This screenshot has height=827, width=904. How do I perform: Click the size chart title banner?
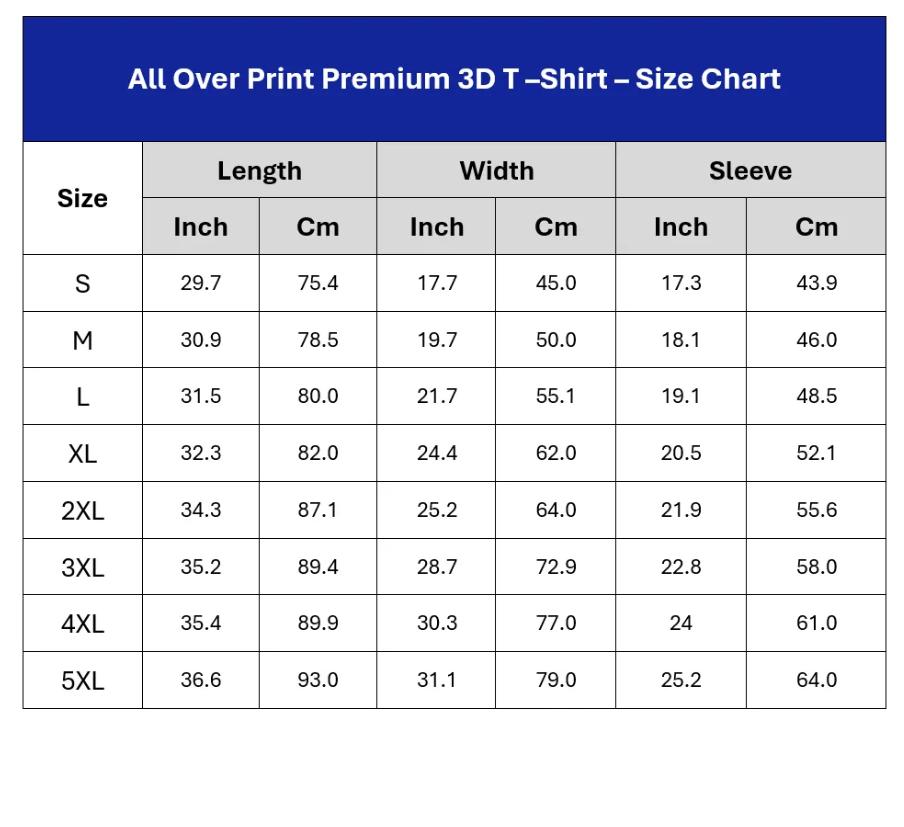(x=454, y=79)
